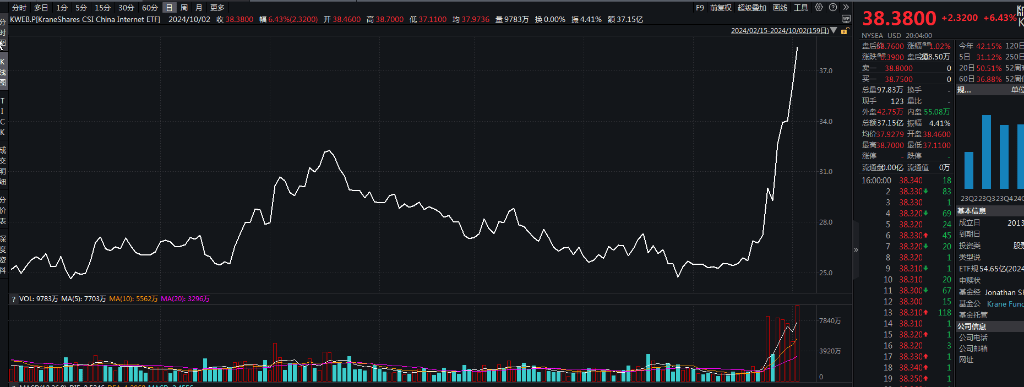Switch to the 多日 multi-day tab
Screen dimensions: 1024x387
[41, 8]
